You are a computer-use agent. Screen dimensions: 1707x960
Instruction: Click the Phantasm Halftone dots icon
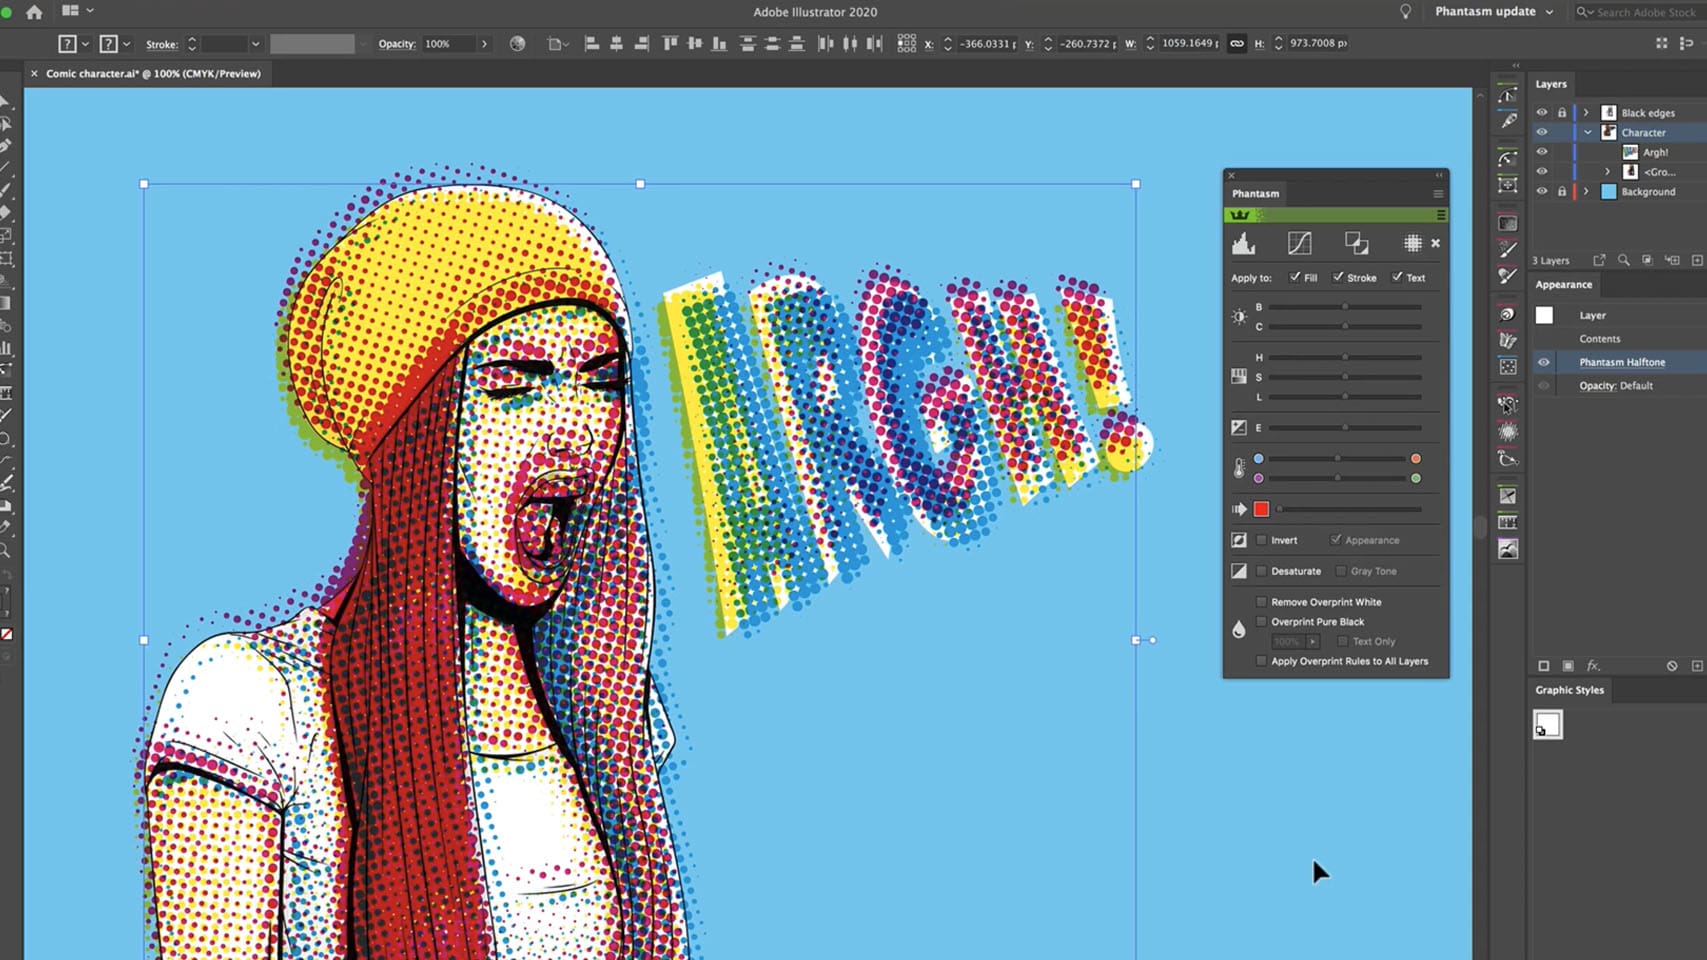(1412, 243)
